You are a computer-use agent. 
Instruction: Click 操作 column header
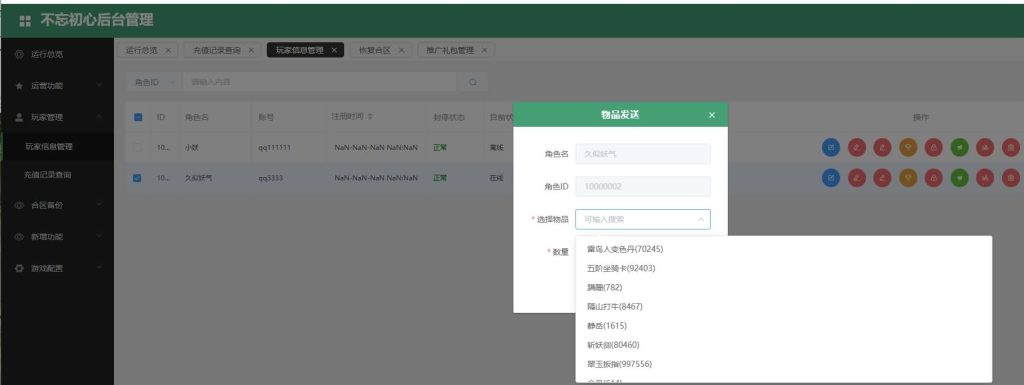(921, 117)
